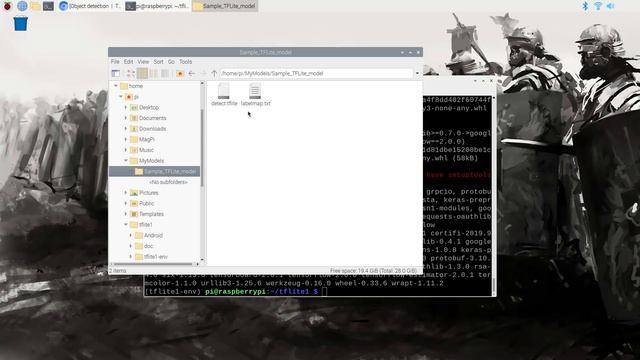Expand the Templates folder node
The image size is (640, 360).
tap(126, 214)
